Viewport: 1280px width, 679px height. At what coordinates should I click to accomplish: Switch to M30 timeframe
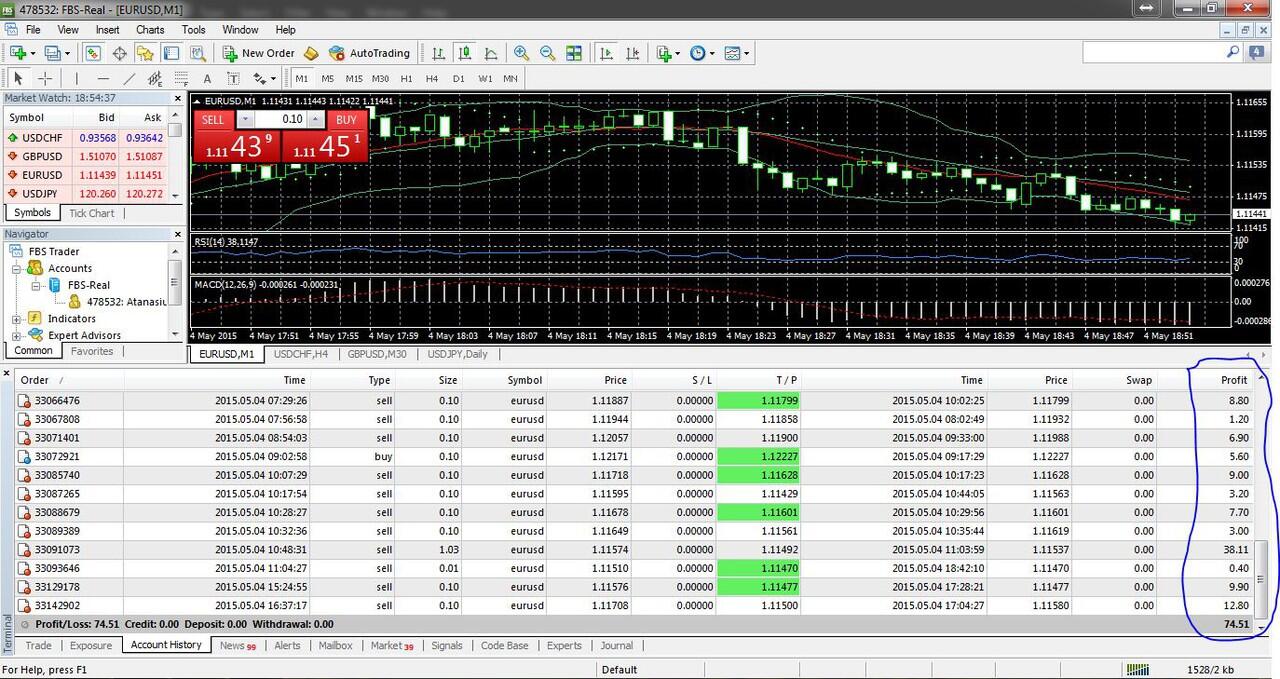[380, 78]
